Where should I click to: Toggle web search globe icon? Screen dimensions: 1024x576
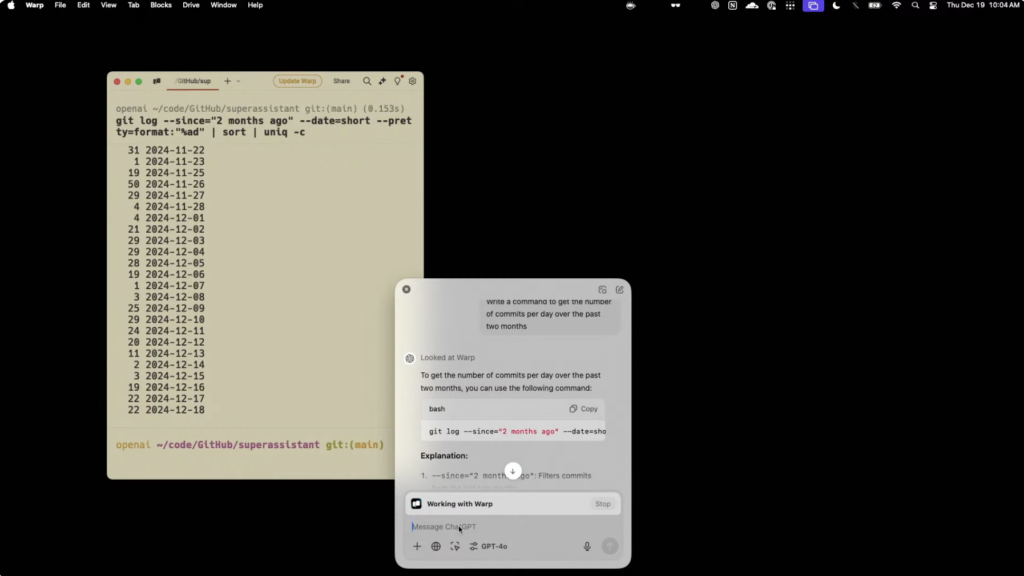tap(436, 546)
